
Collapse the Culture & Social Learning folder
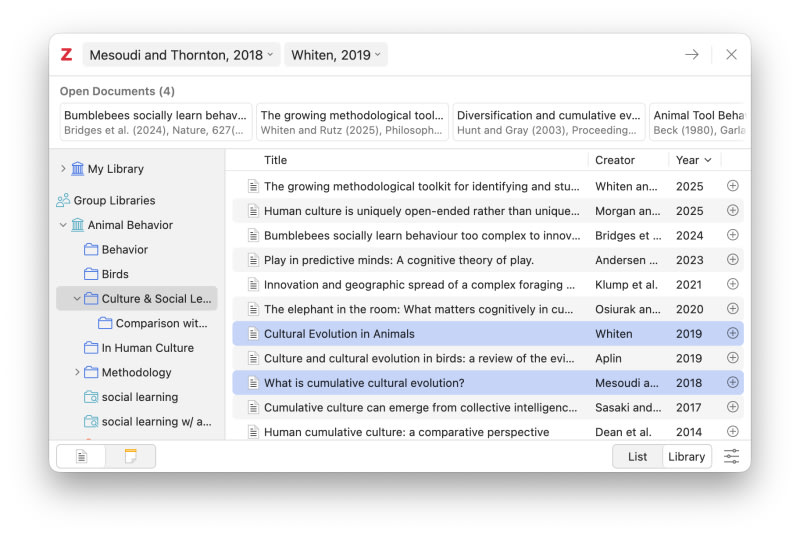[x=77, y=298]
